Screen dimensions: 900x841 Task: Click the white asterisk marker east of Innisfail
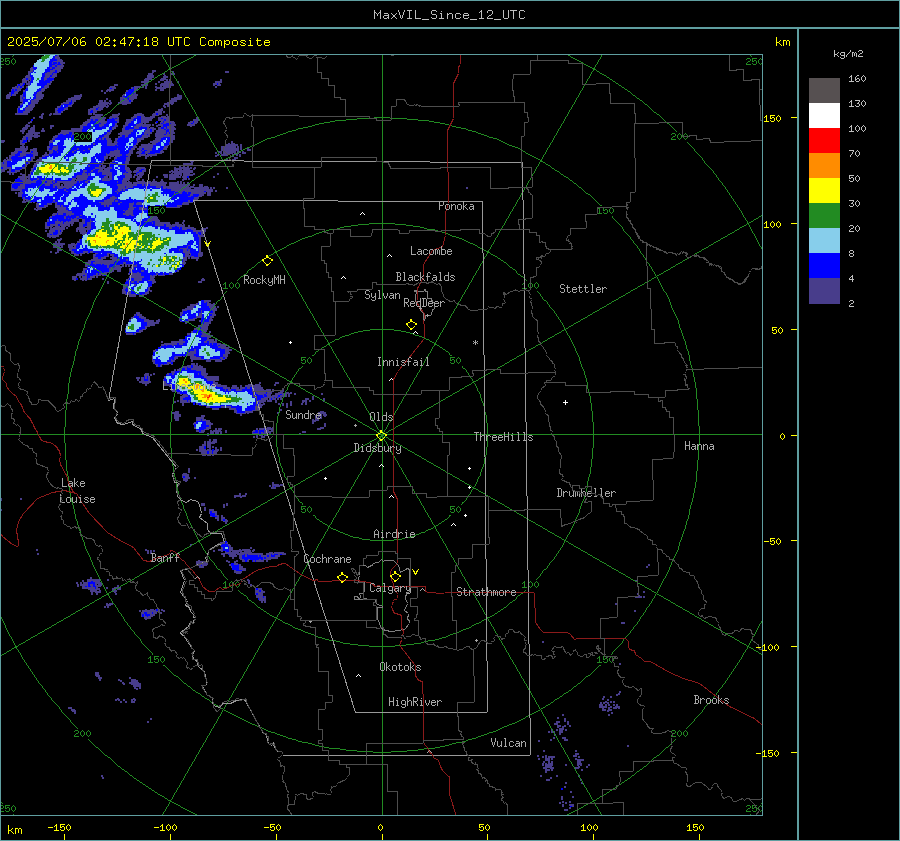(x=475, y=343)
